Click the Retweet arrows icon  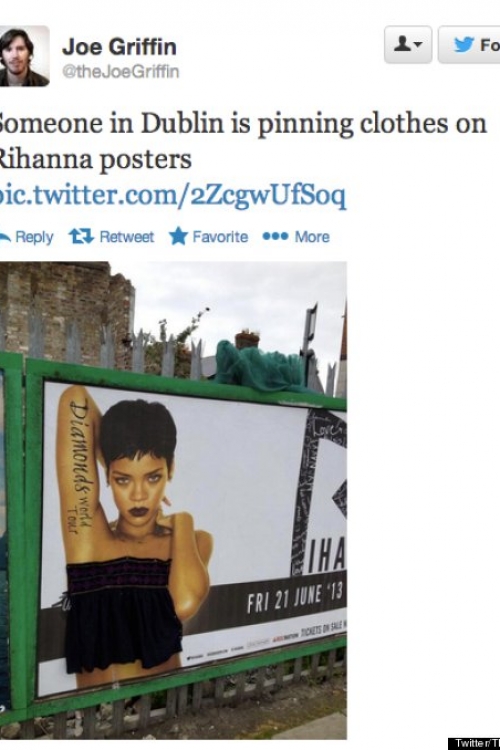[81, 236]
